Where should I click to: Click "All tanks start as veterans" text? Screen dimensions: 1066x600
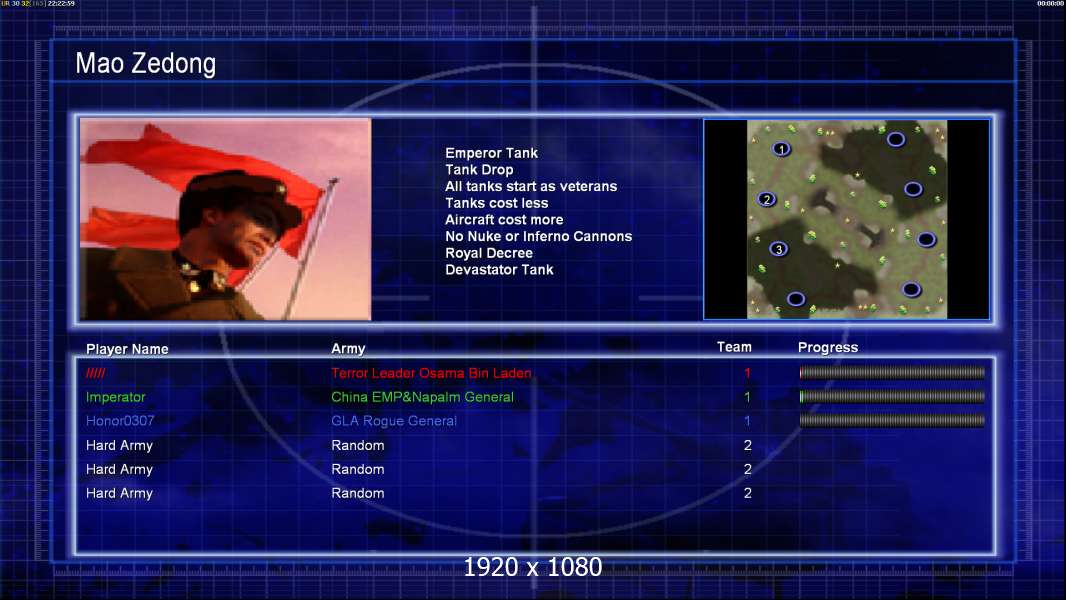[531, 186]
